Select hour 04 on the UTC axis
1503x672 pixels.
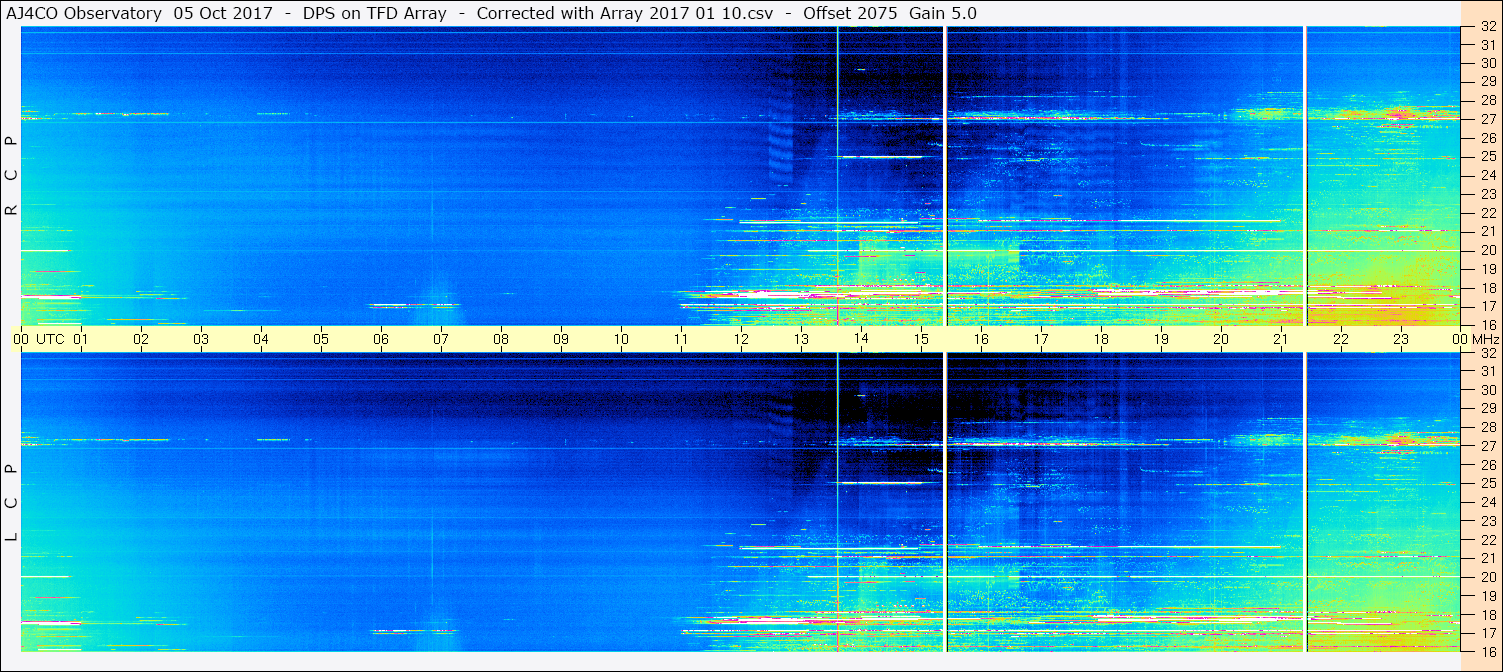coord(261,339)
